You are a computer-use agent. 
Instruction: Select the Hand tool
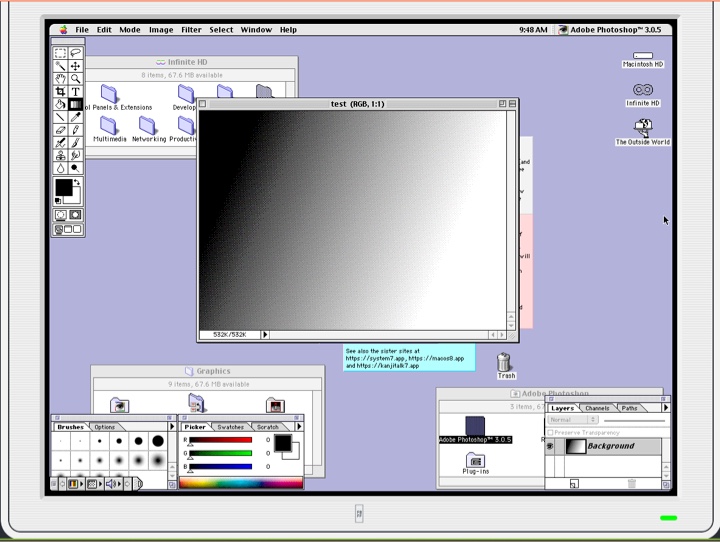coord(60,79)
